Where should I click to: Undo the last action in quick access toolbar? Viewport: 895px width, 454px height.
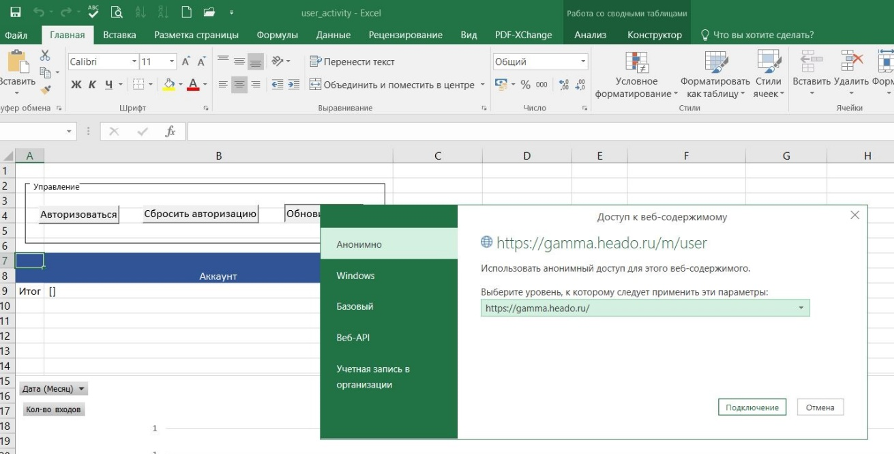pos(39,12)
